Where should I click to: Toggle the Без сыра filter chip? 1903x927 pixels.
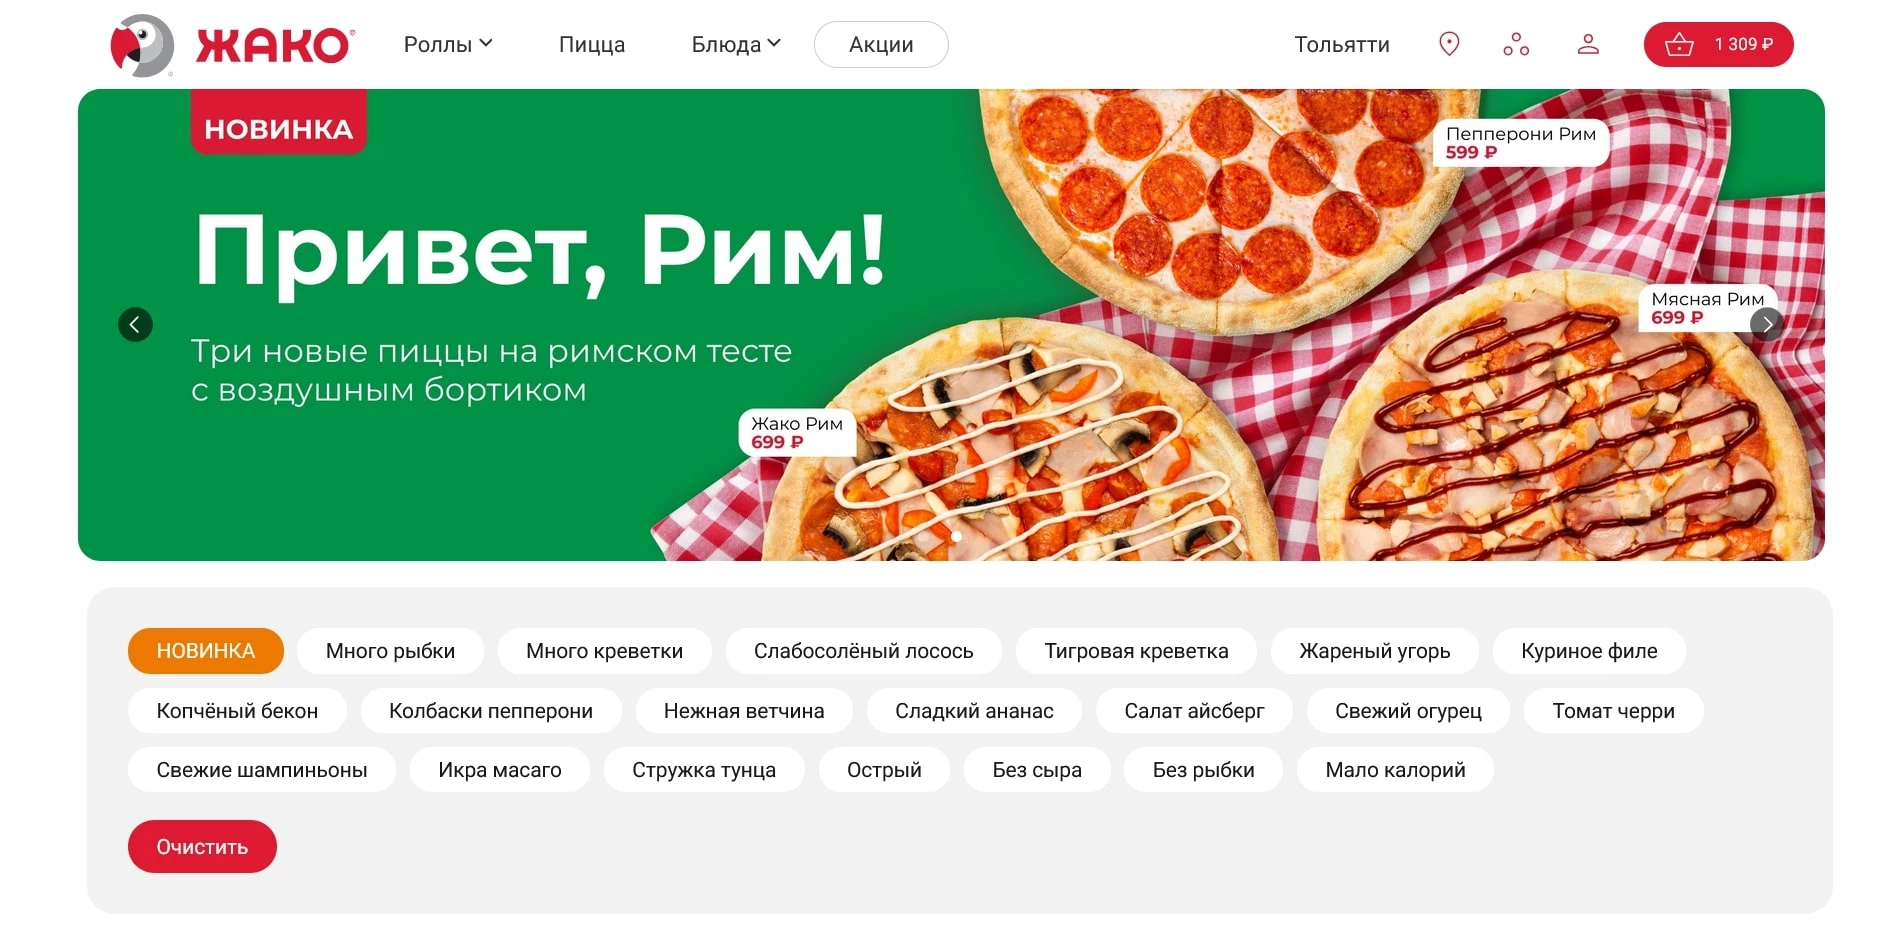(x=1037, y=770)
